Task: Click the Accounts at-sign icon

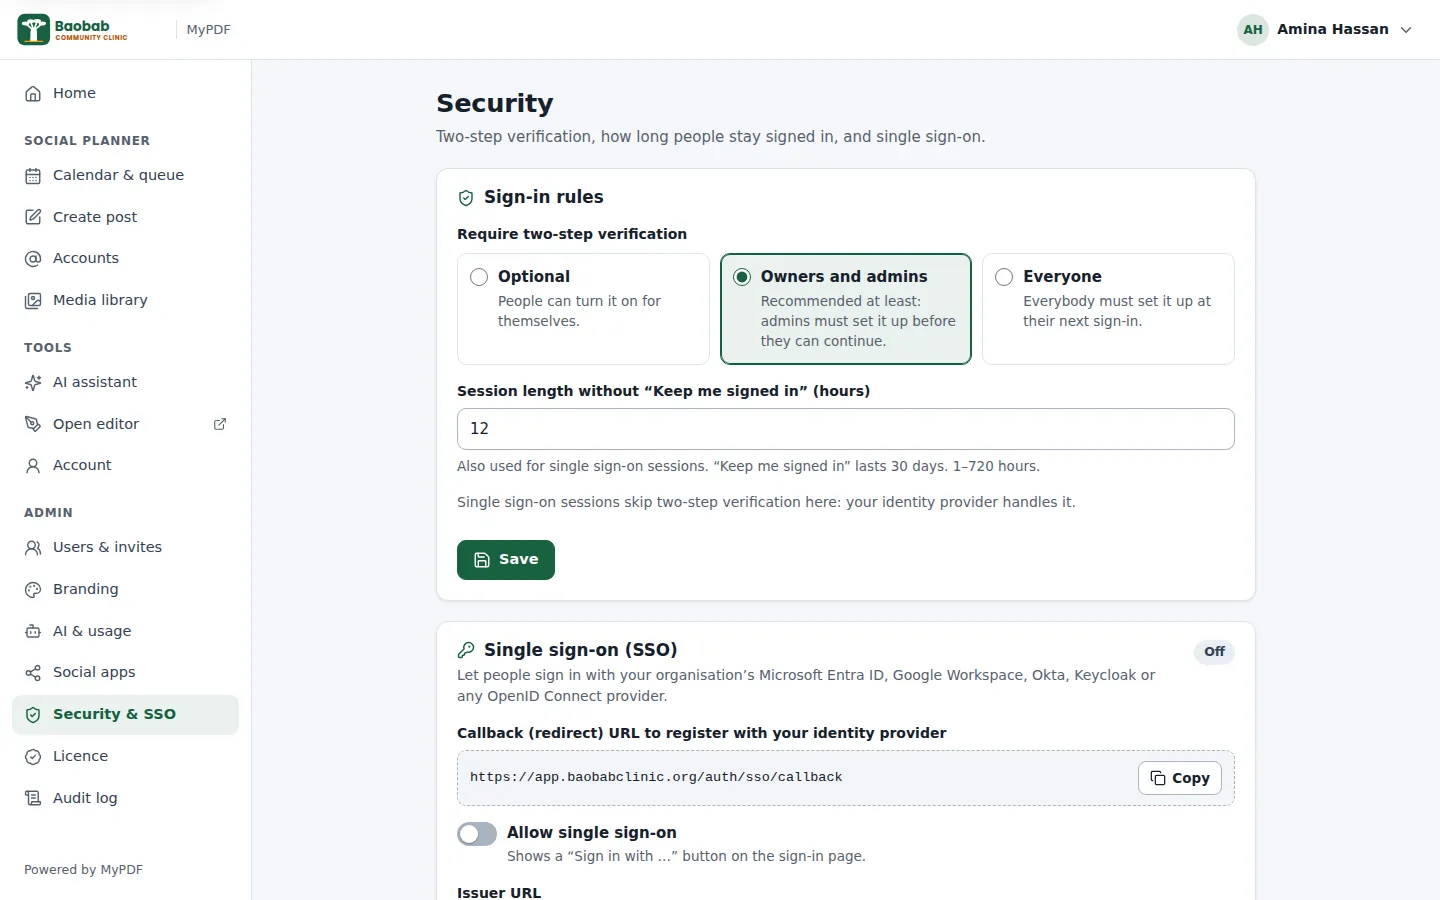Action: click(33, 259)
